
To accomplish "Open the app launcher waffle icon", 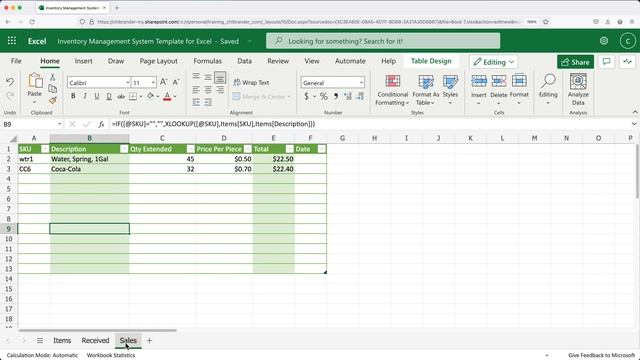I will pos(12,41).
